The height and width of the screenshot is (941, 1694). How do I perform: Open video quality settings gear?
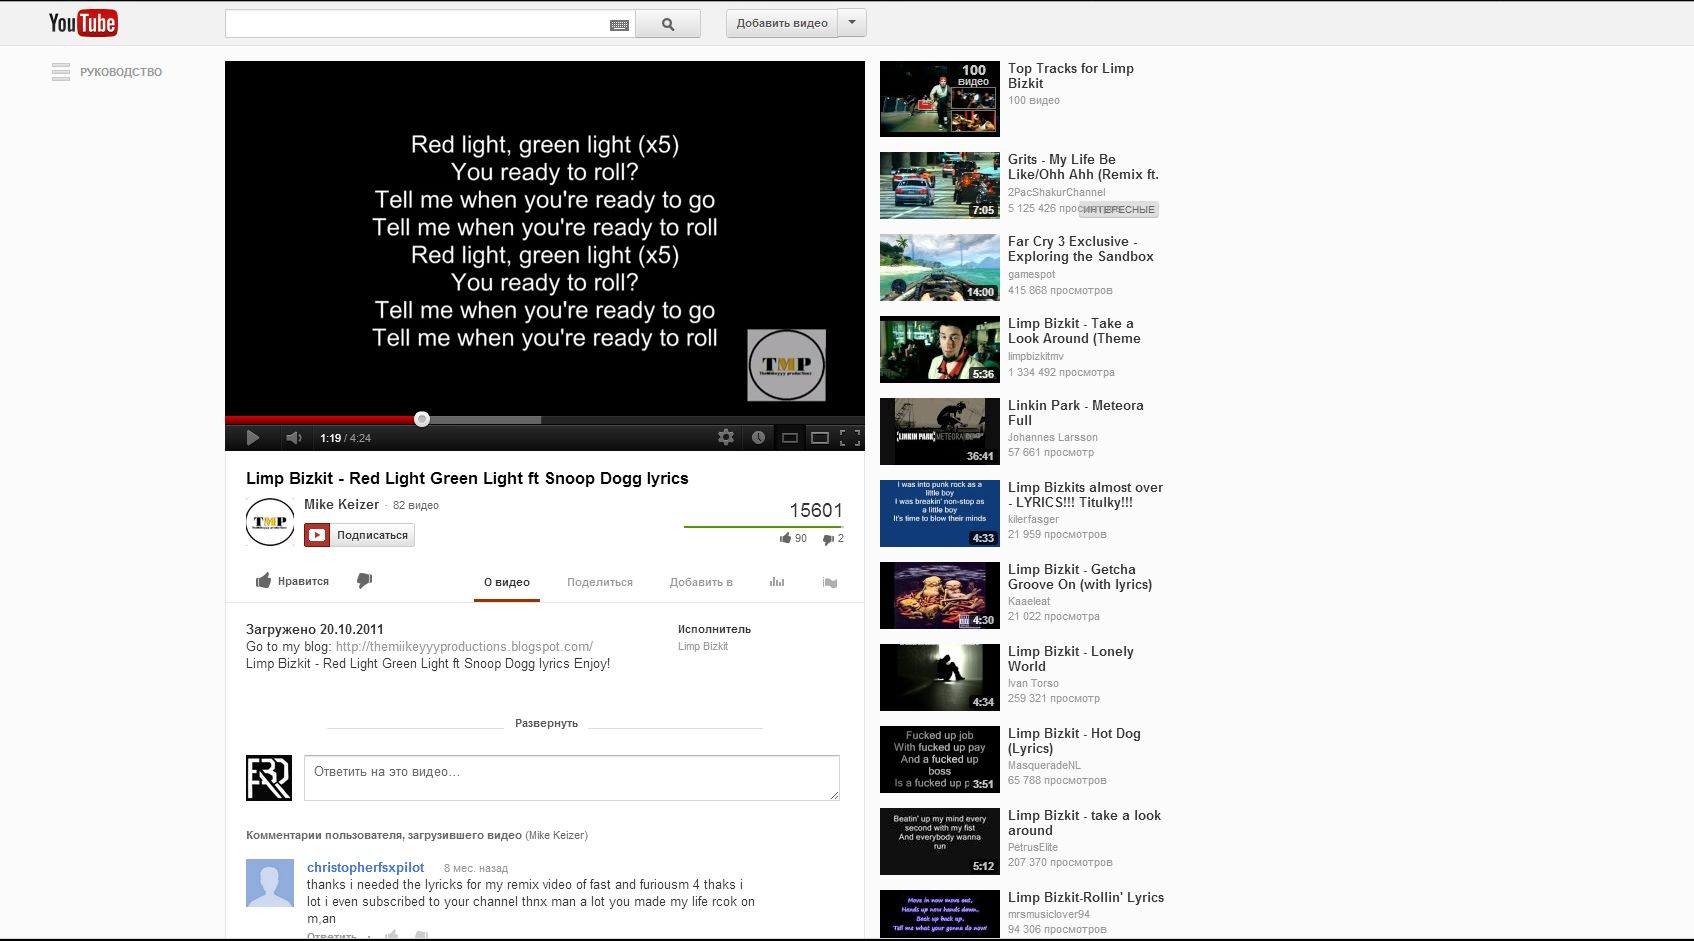click(726, 437)
